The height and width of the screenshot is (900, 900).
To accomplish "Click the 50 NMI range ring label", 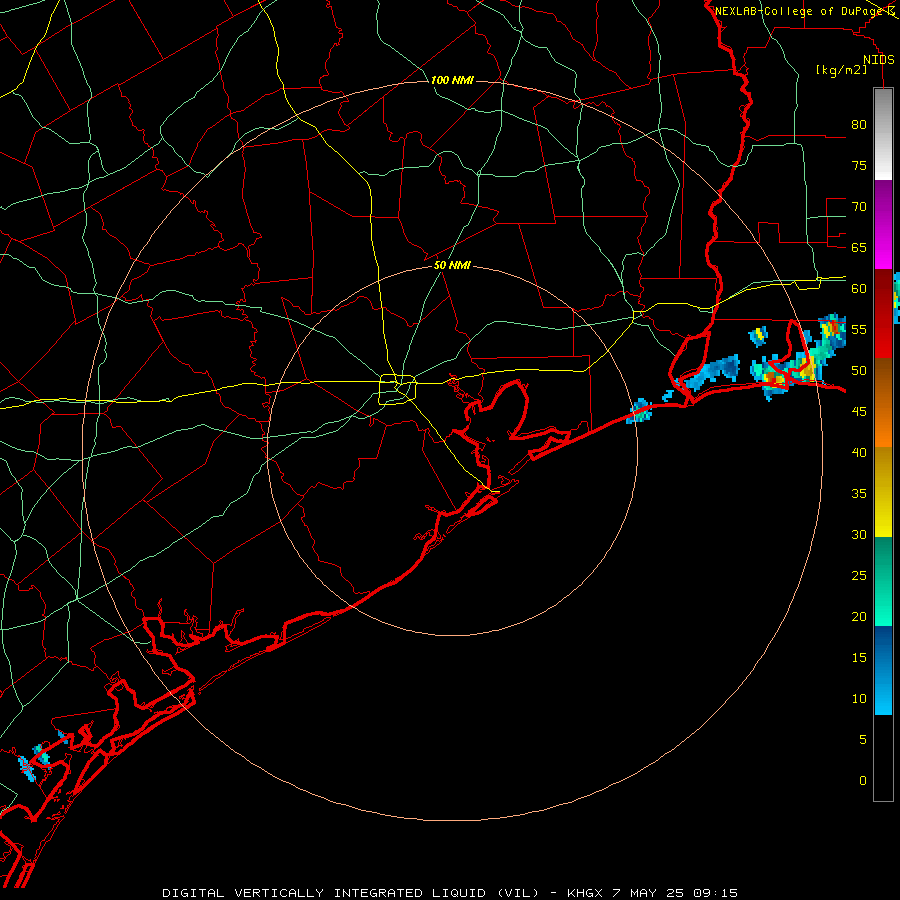I will [452, 265].
